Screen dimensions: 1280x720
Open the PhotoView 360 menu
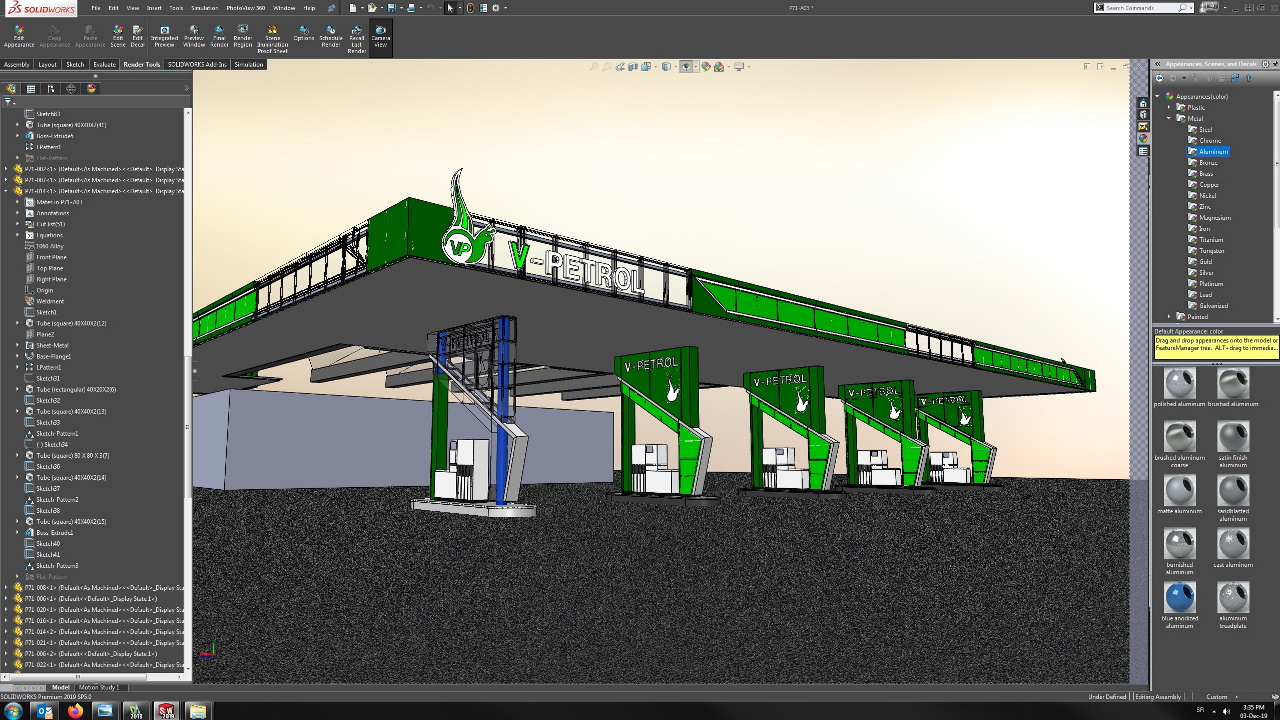tap(245, 7)
